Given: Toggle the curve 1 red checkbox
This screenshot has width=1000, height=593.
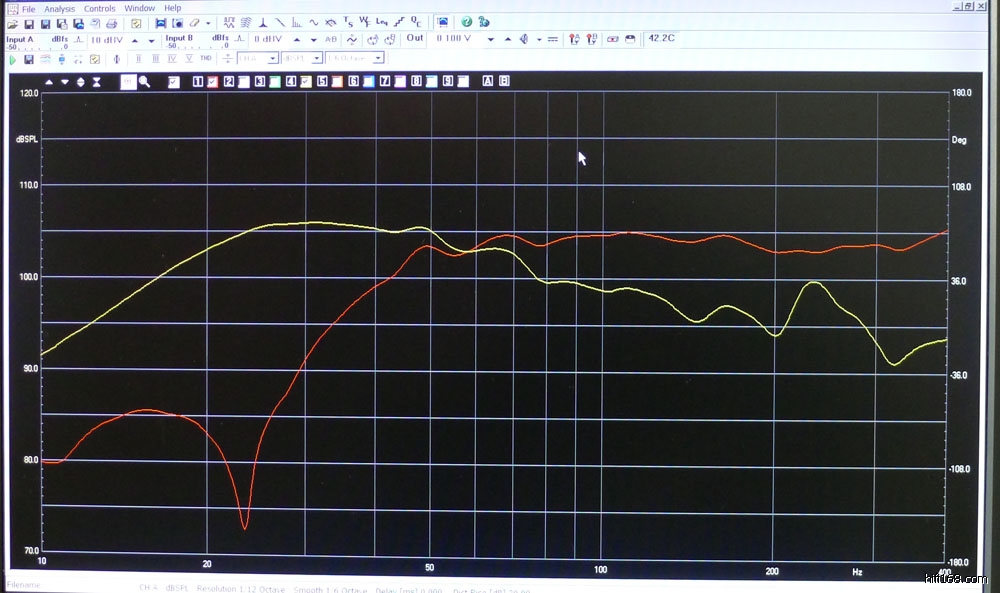Looking at the screenshot, I should pos(212,82).
